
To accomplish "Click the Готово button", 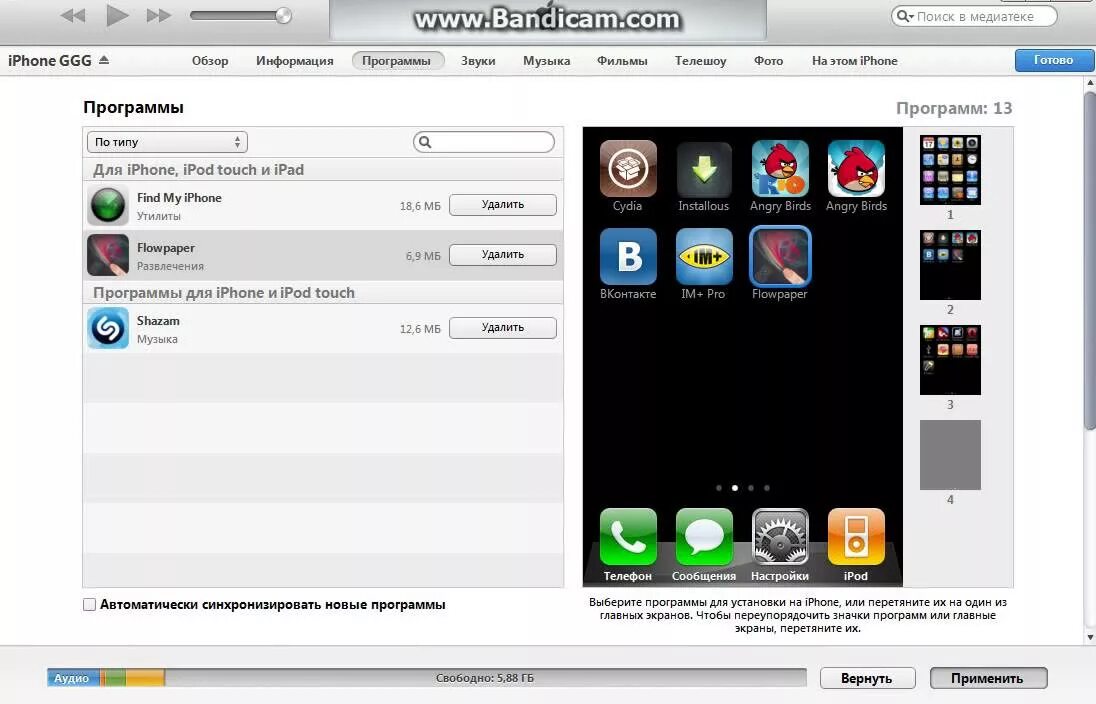I will pyautogui.click(x=1053, y=60).
